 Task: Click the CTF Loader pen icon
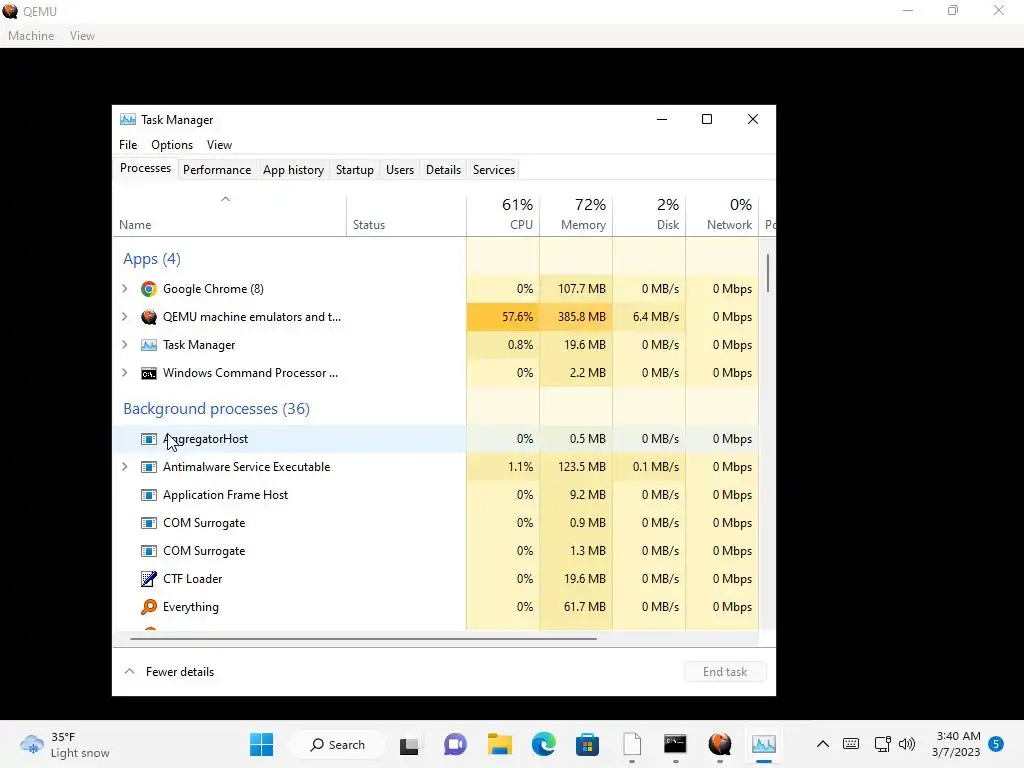[149, 579]
